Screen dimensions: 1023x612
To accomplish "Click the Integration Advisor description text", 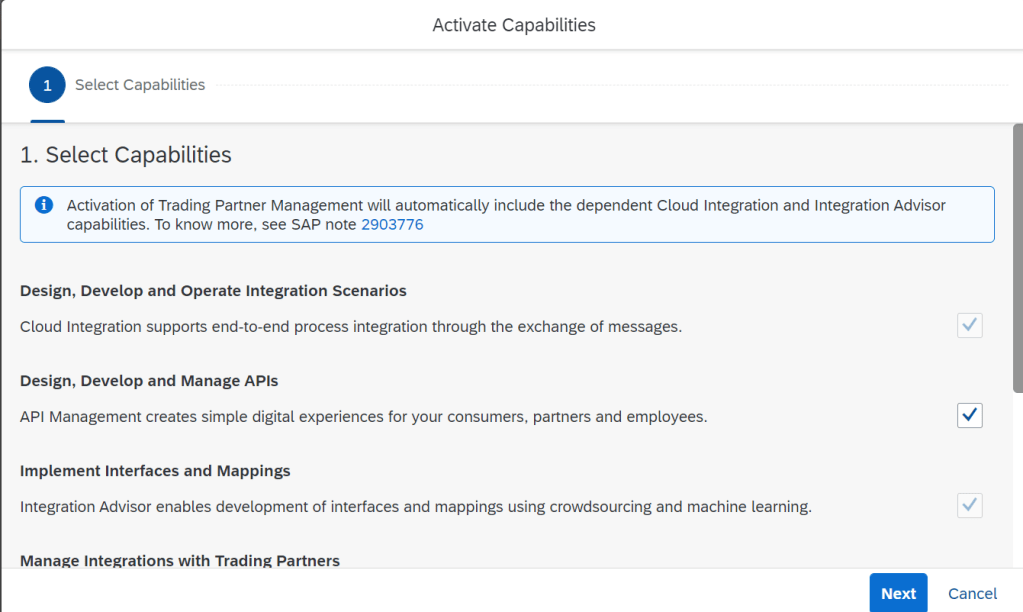I will point(415,506).
